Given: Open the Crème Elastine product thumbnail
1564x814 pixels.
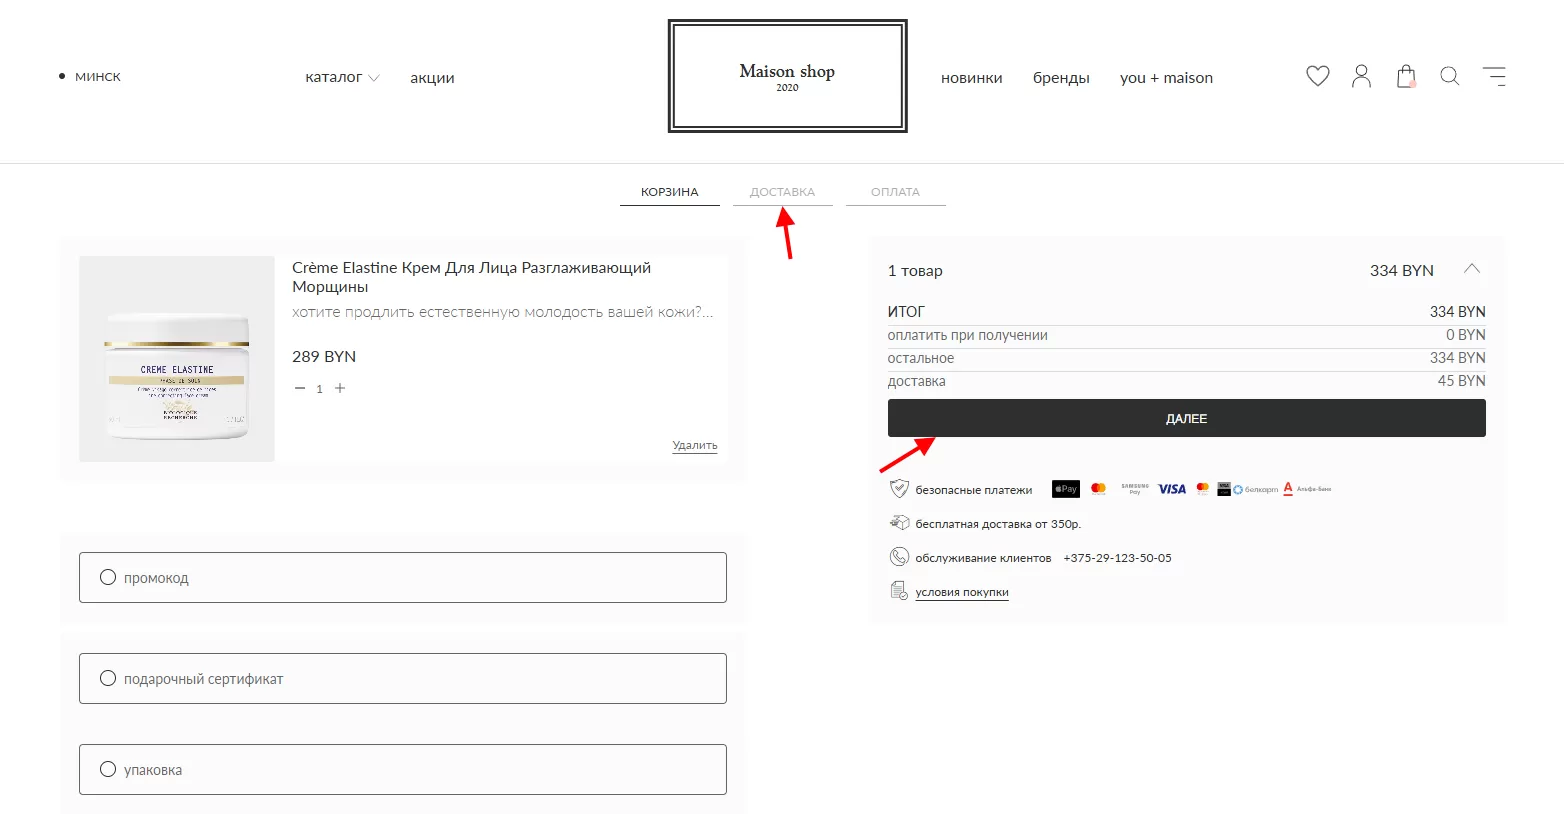Looking at the screenshot, I should [x=177, y=359].
